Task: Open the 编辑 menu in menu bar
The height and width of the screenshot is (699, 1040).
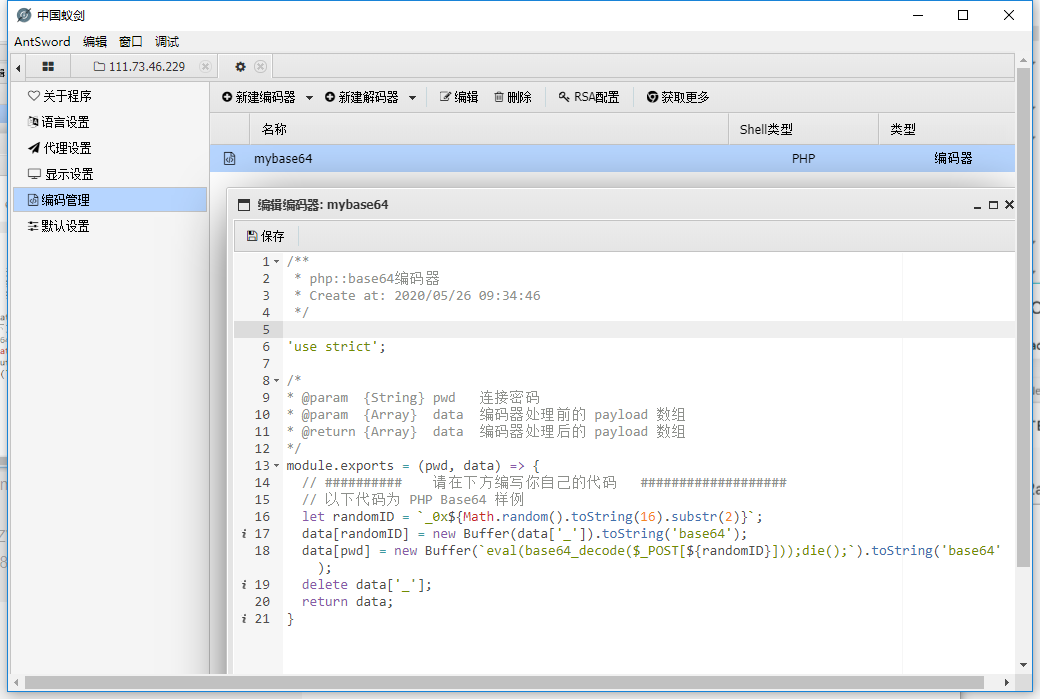Action: click(95, 41)
